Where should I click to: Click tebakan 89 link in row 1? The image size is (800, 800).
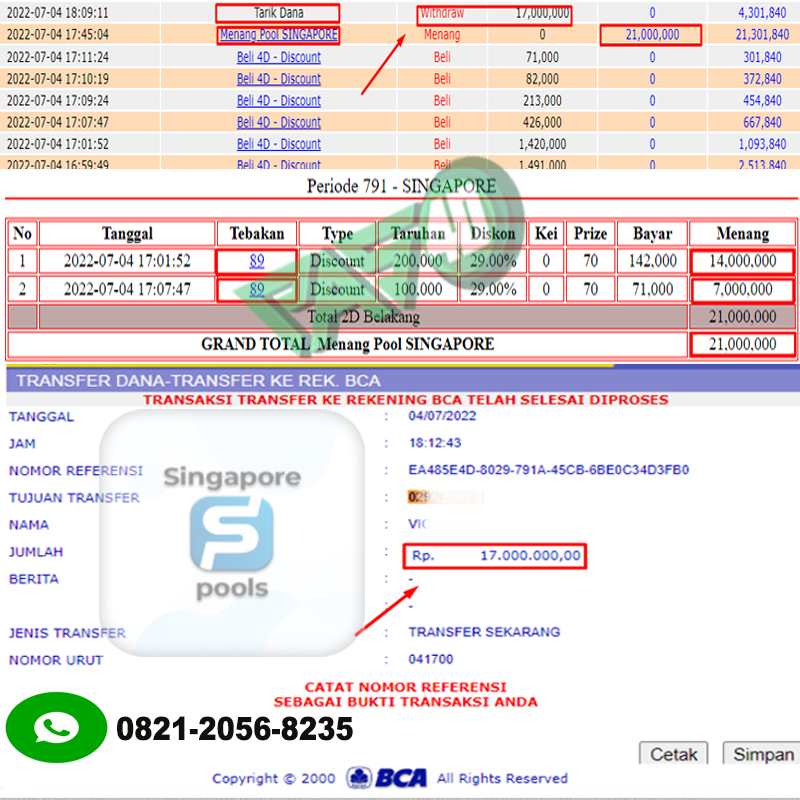[x=257, y=261]
